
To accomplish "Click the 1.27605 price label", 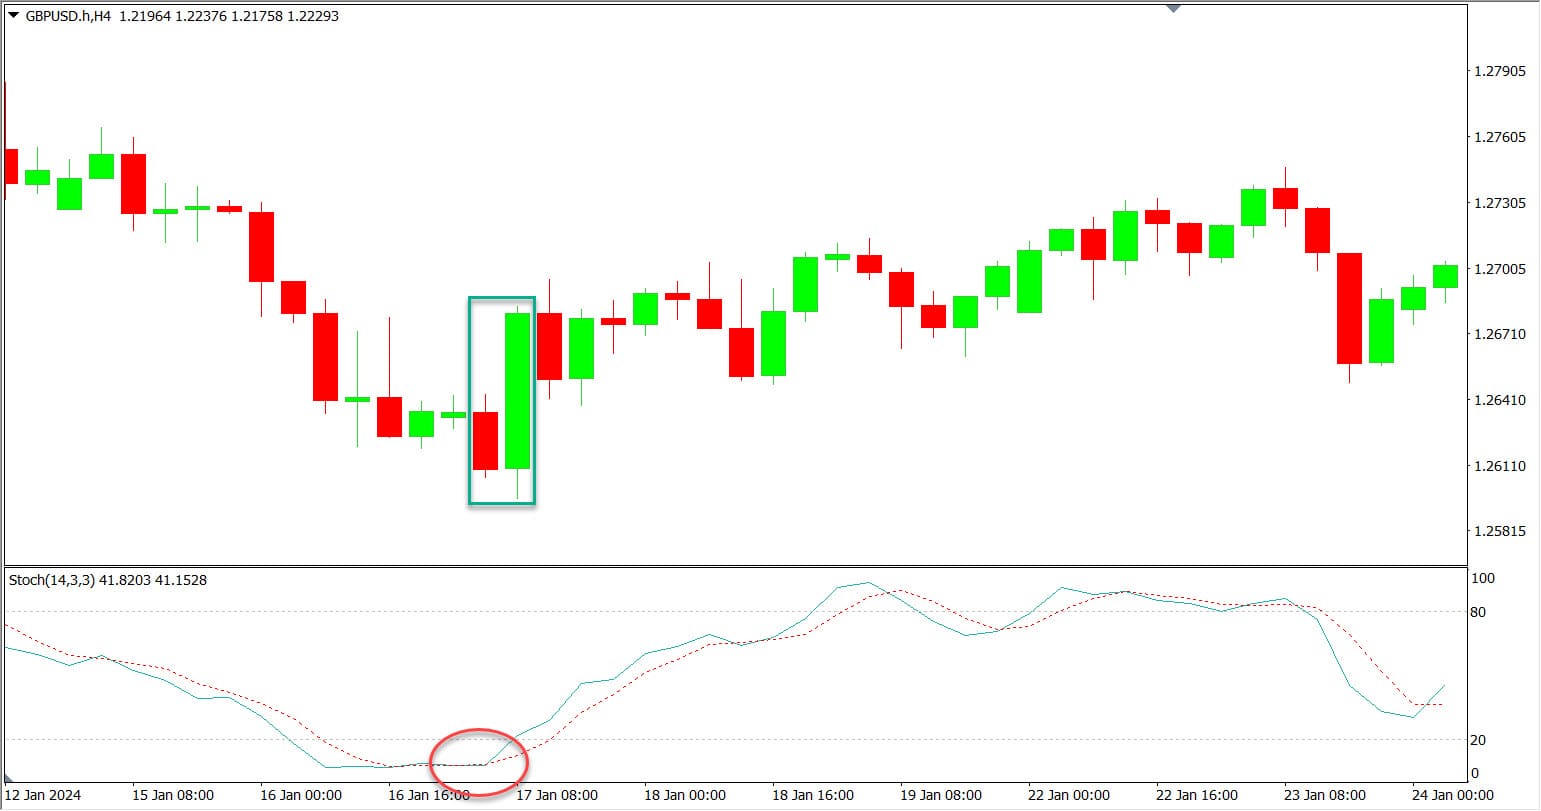I will coord(1500,137).
